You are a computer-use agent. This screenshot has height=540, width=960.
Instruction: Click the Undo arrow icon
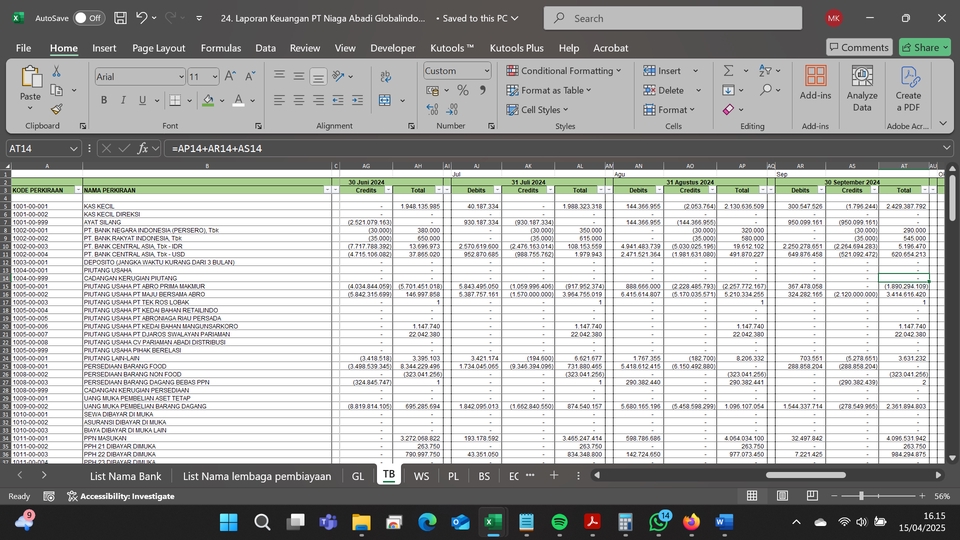click(141, 18)
